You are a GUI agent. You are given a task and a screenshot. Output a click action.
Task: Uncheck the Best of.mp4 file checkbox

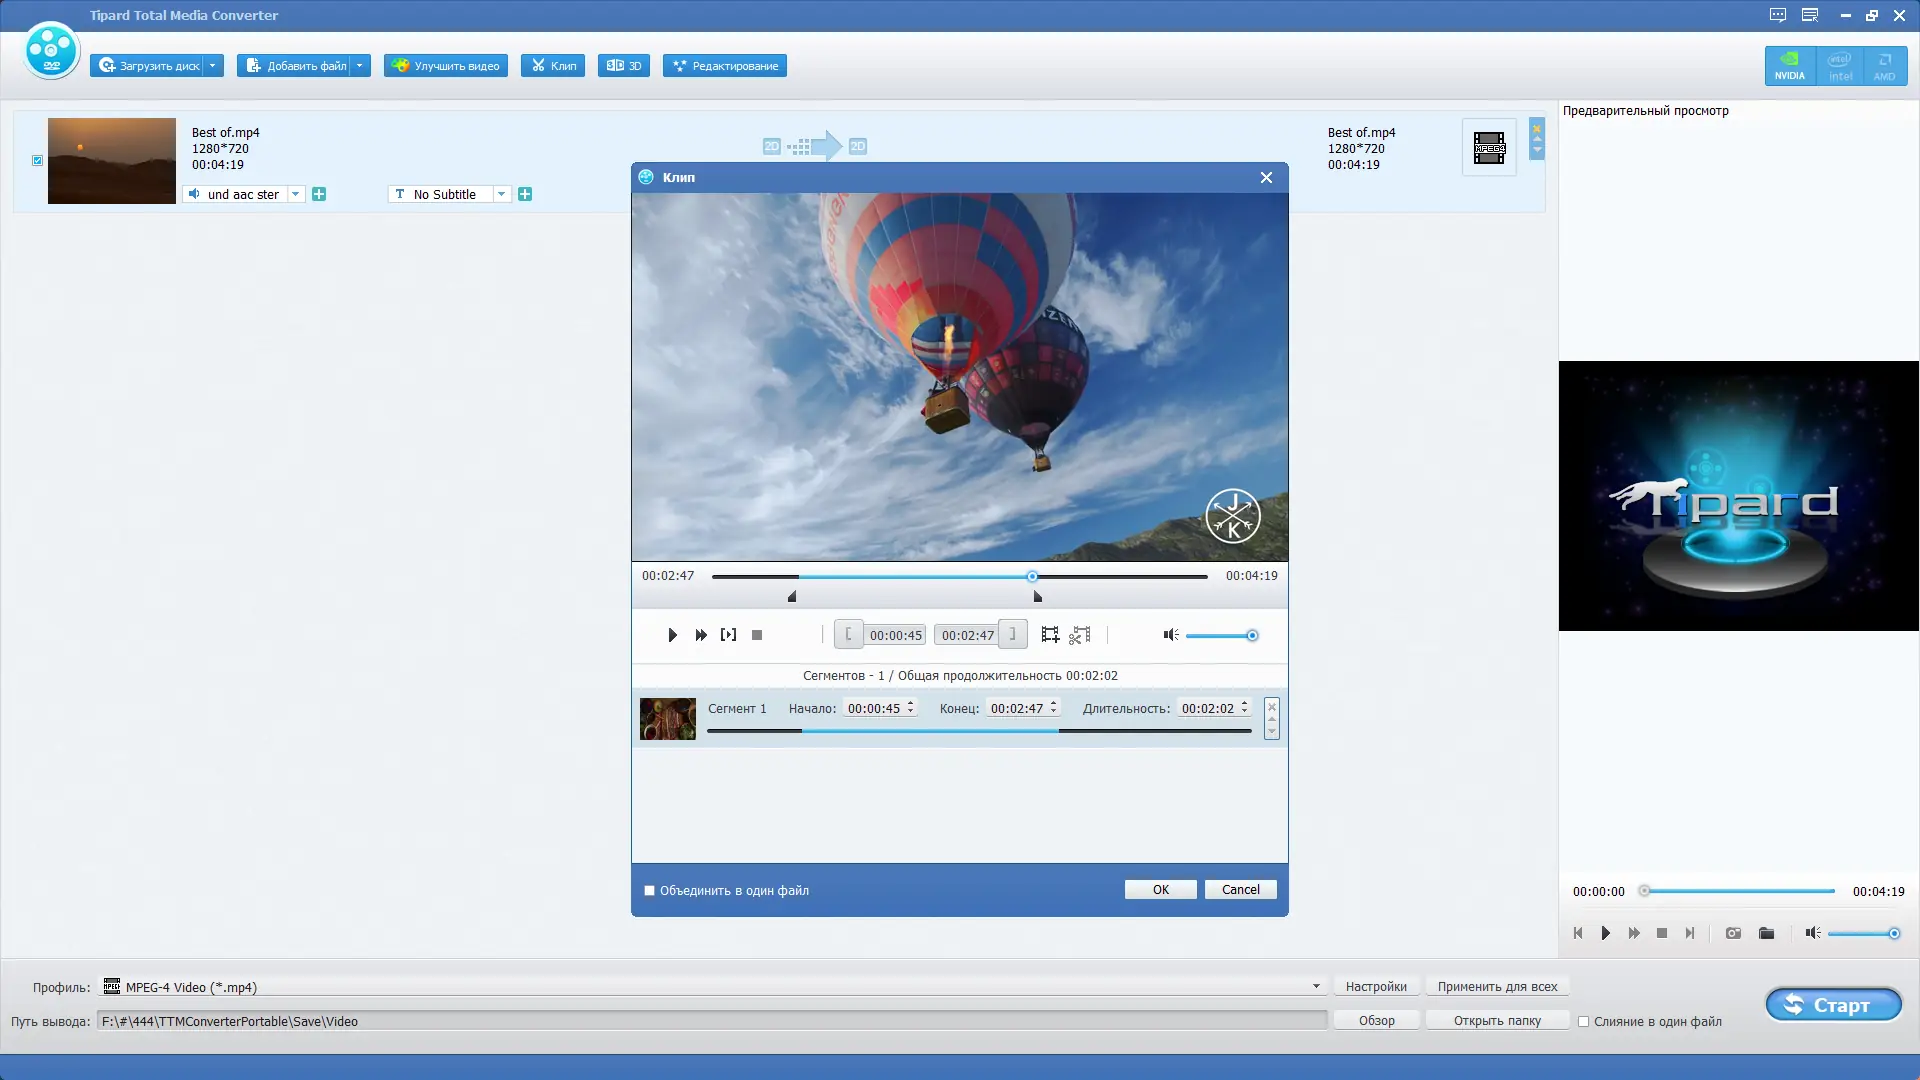click(x=38, y=160)
